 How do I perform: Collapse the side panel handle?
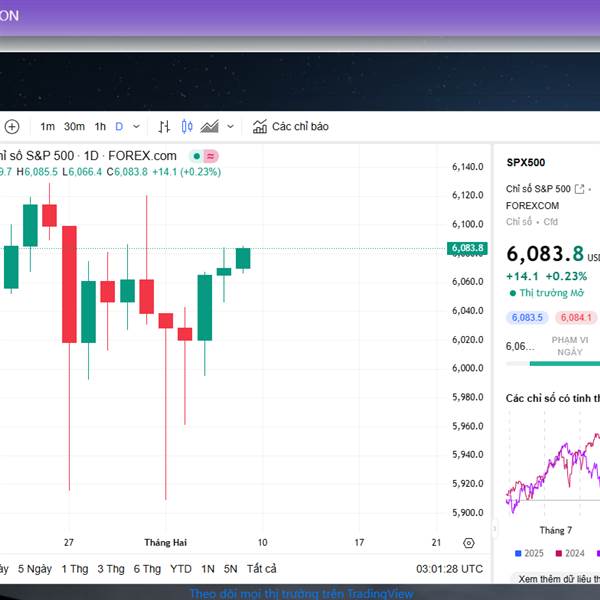494,529
